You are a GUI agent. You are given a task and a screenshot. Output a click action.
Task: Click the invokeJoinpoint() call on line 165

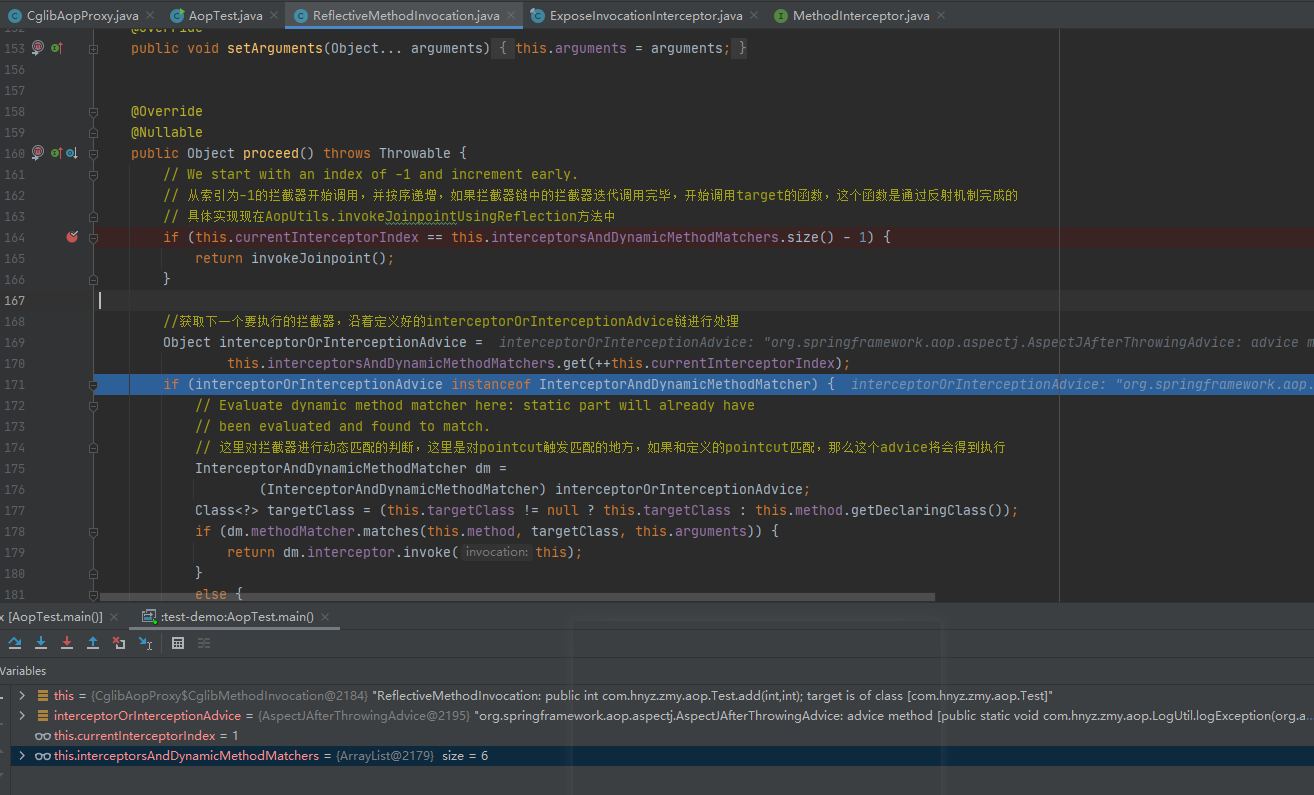point(318,258)
